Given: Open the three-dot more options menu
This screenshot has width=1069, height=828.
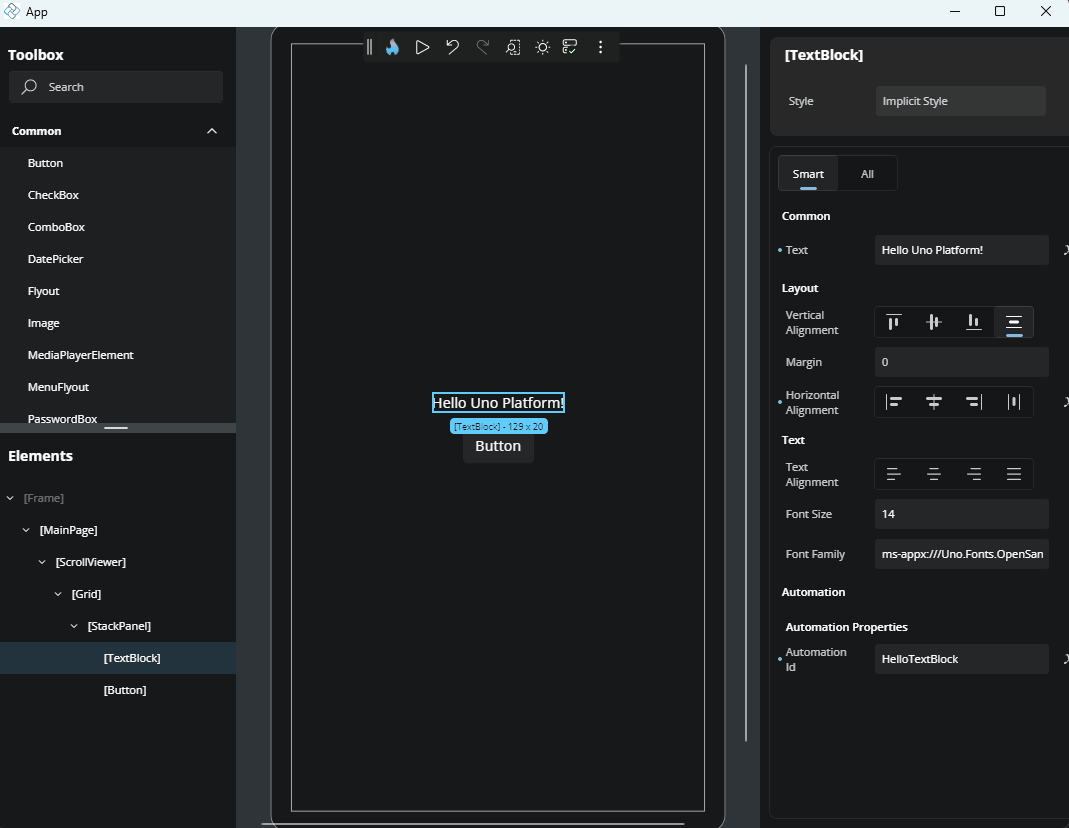Looking at the screenshot, I should 600,47.
